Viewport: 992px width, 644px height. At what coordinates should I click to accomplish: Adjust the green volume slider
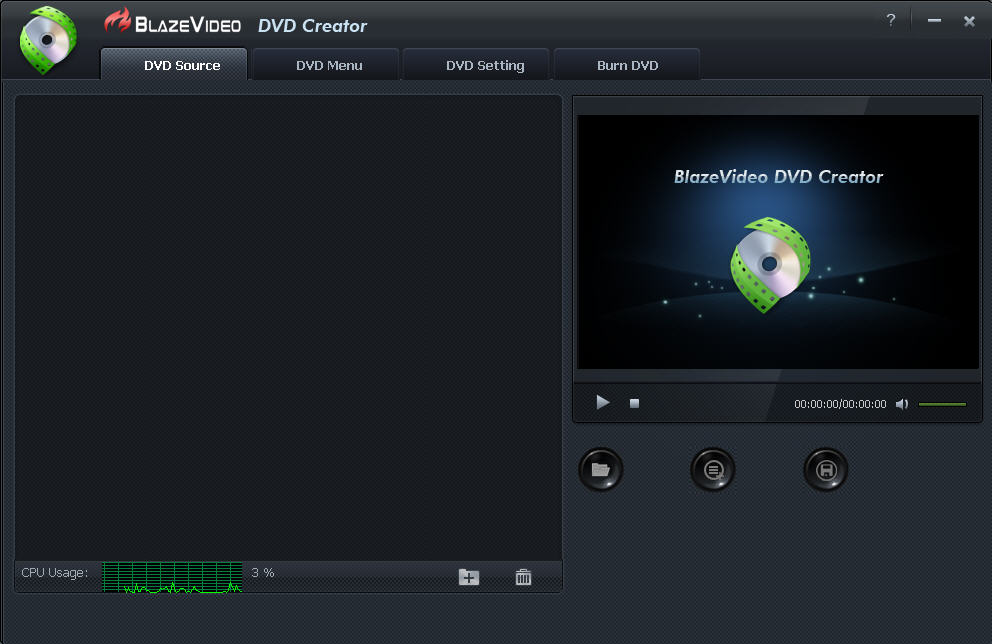[x=942, y=404]
